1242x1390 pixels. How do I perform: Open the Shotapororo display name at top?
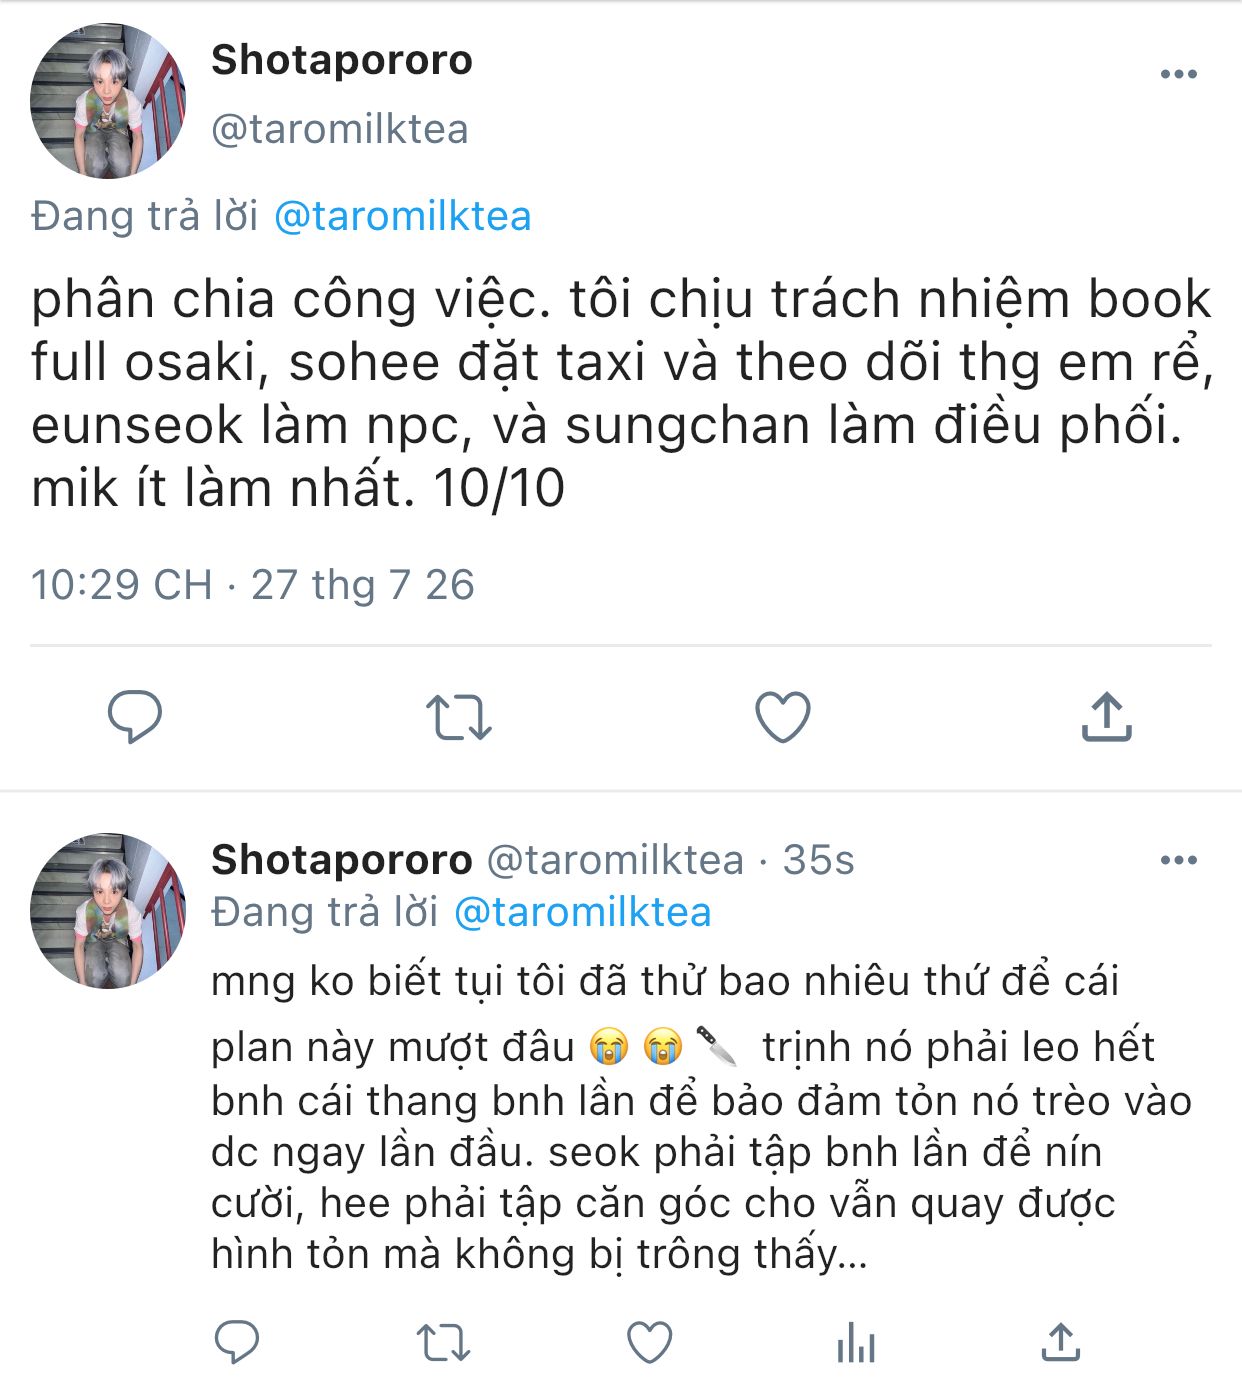point(342,60)
